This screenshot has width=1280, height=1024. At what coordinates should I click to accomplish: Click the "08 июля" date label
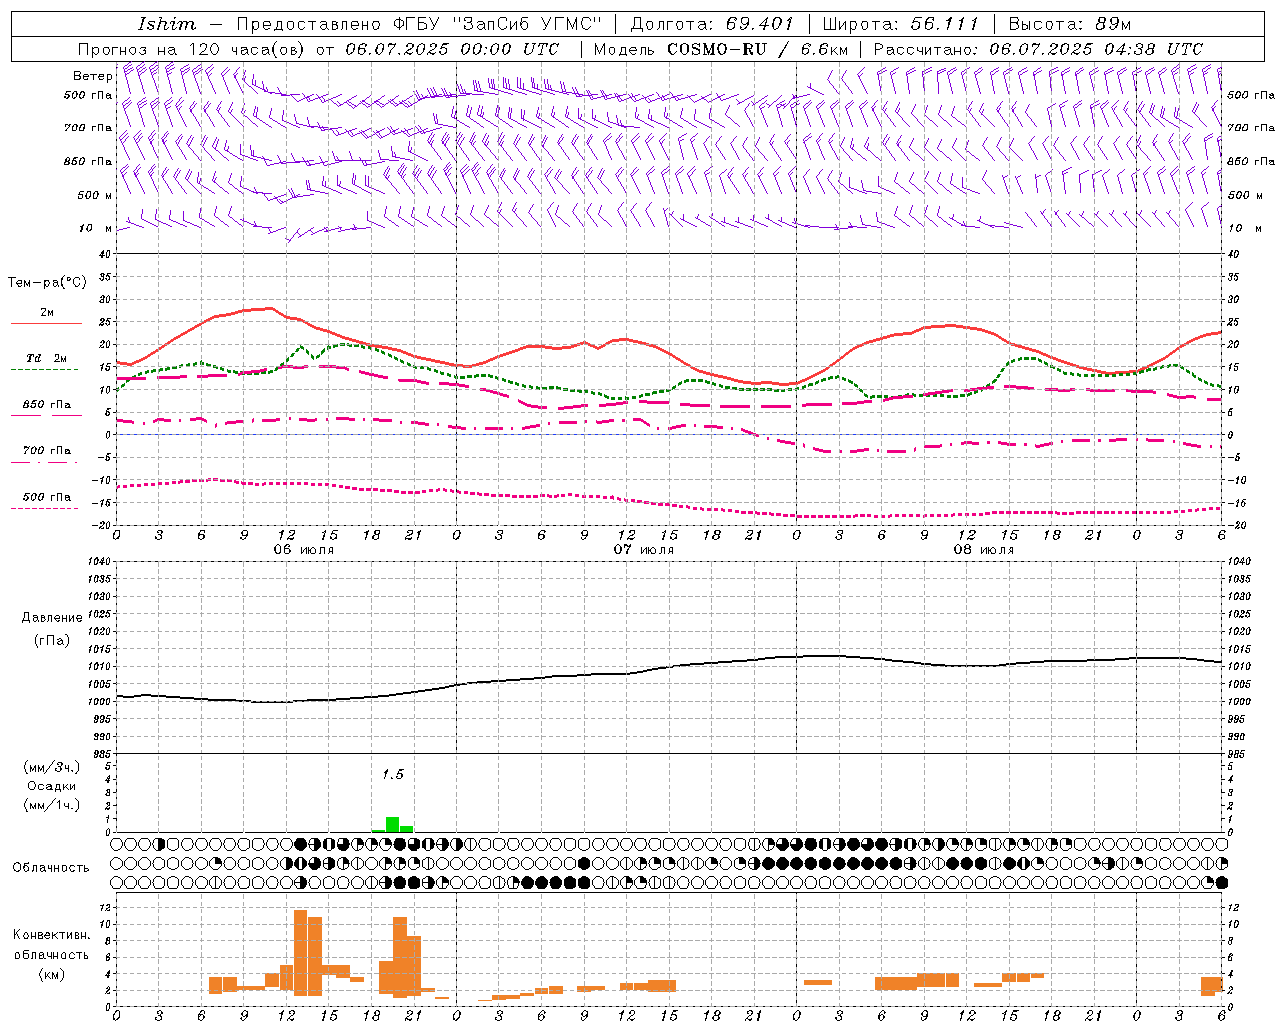(984, 550)
